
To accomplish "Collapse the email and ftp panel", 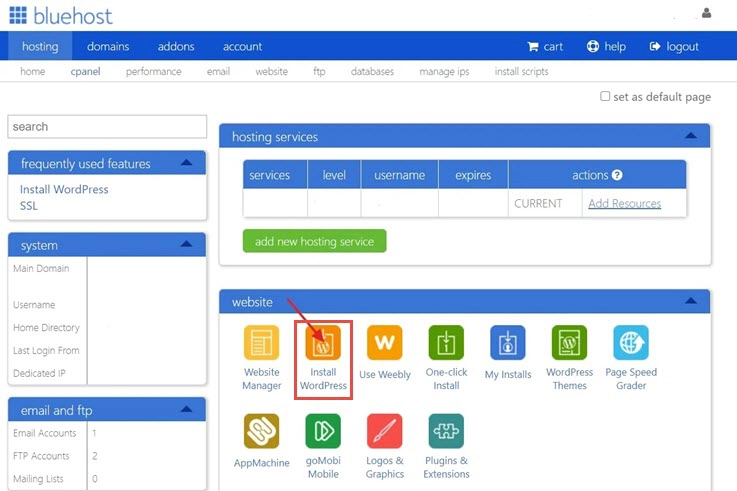I will (186, 409).
